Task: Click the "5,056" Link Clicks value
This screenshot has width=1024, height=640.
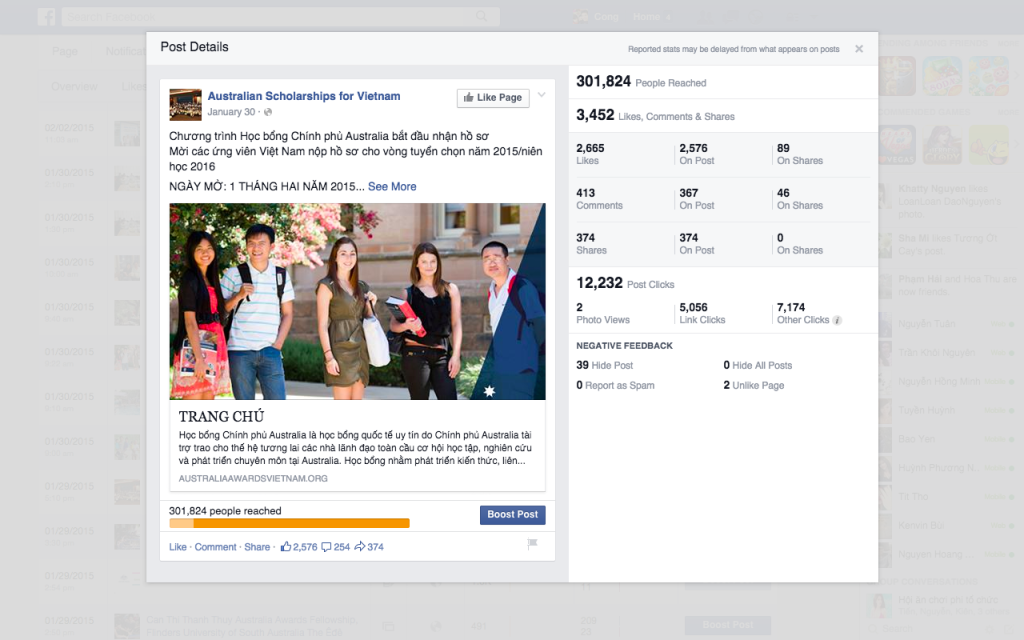Action: (x=694, y=308)
